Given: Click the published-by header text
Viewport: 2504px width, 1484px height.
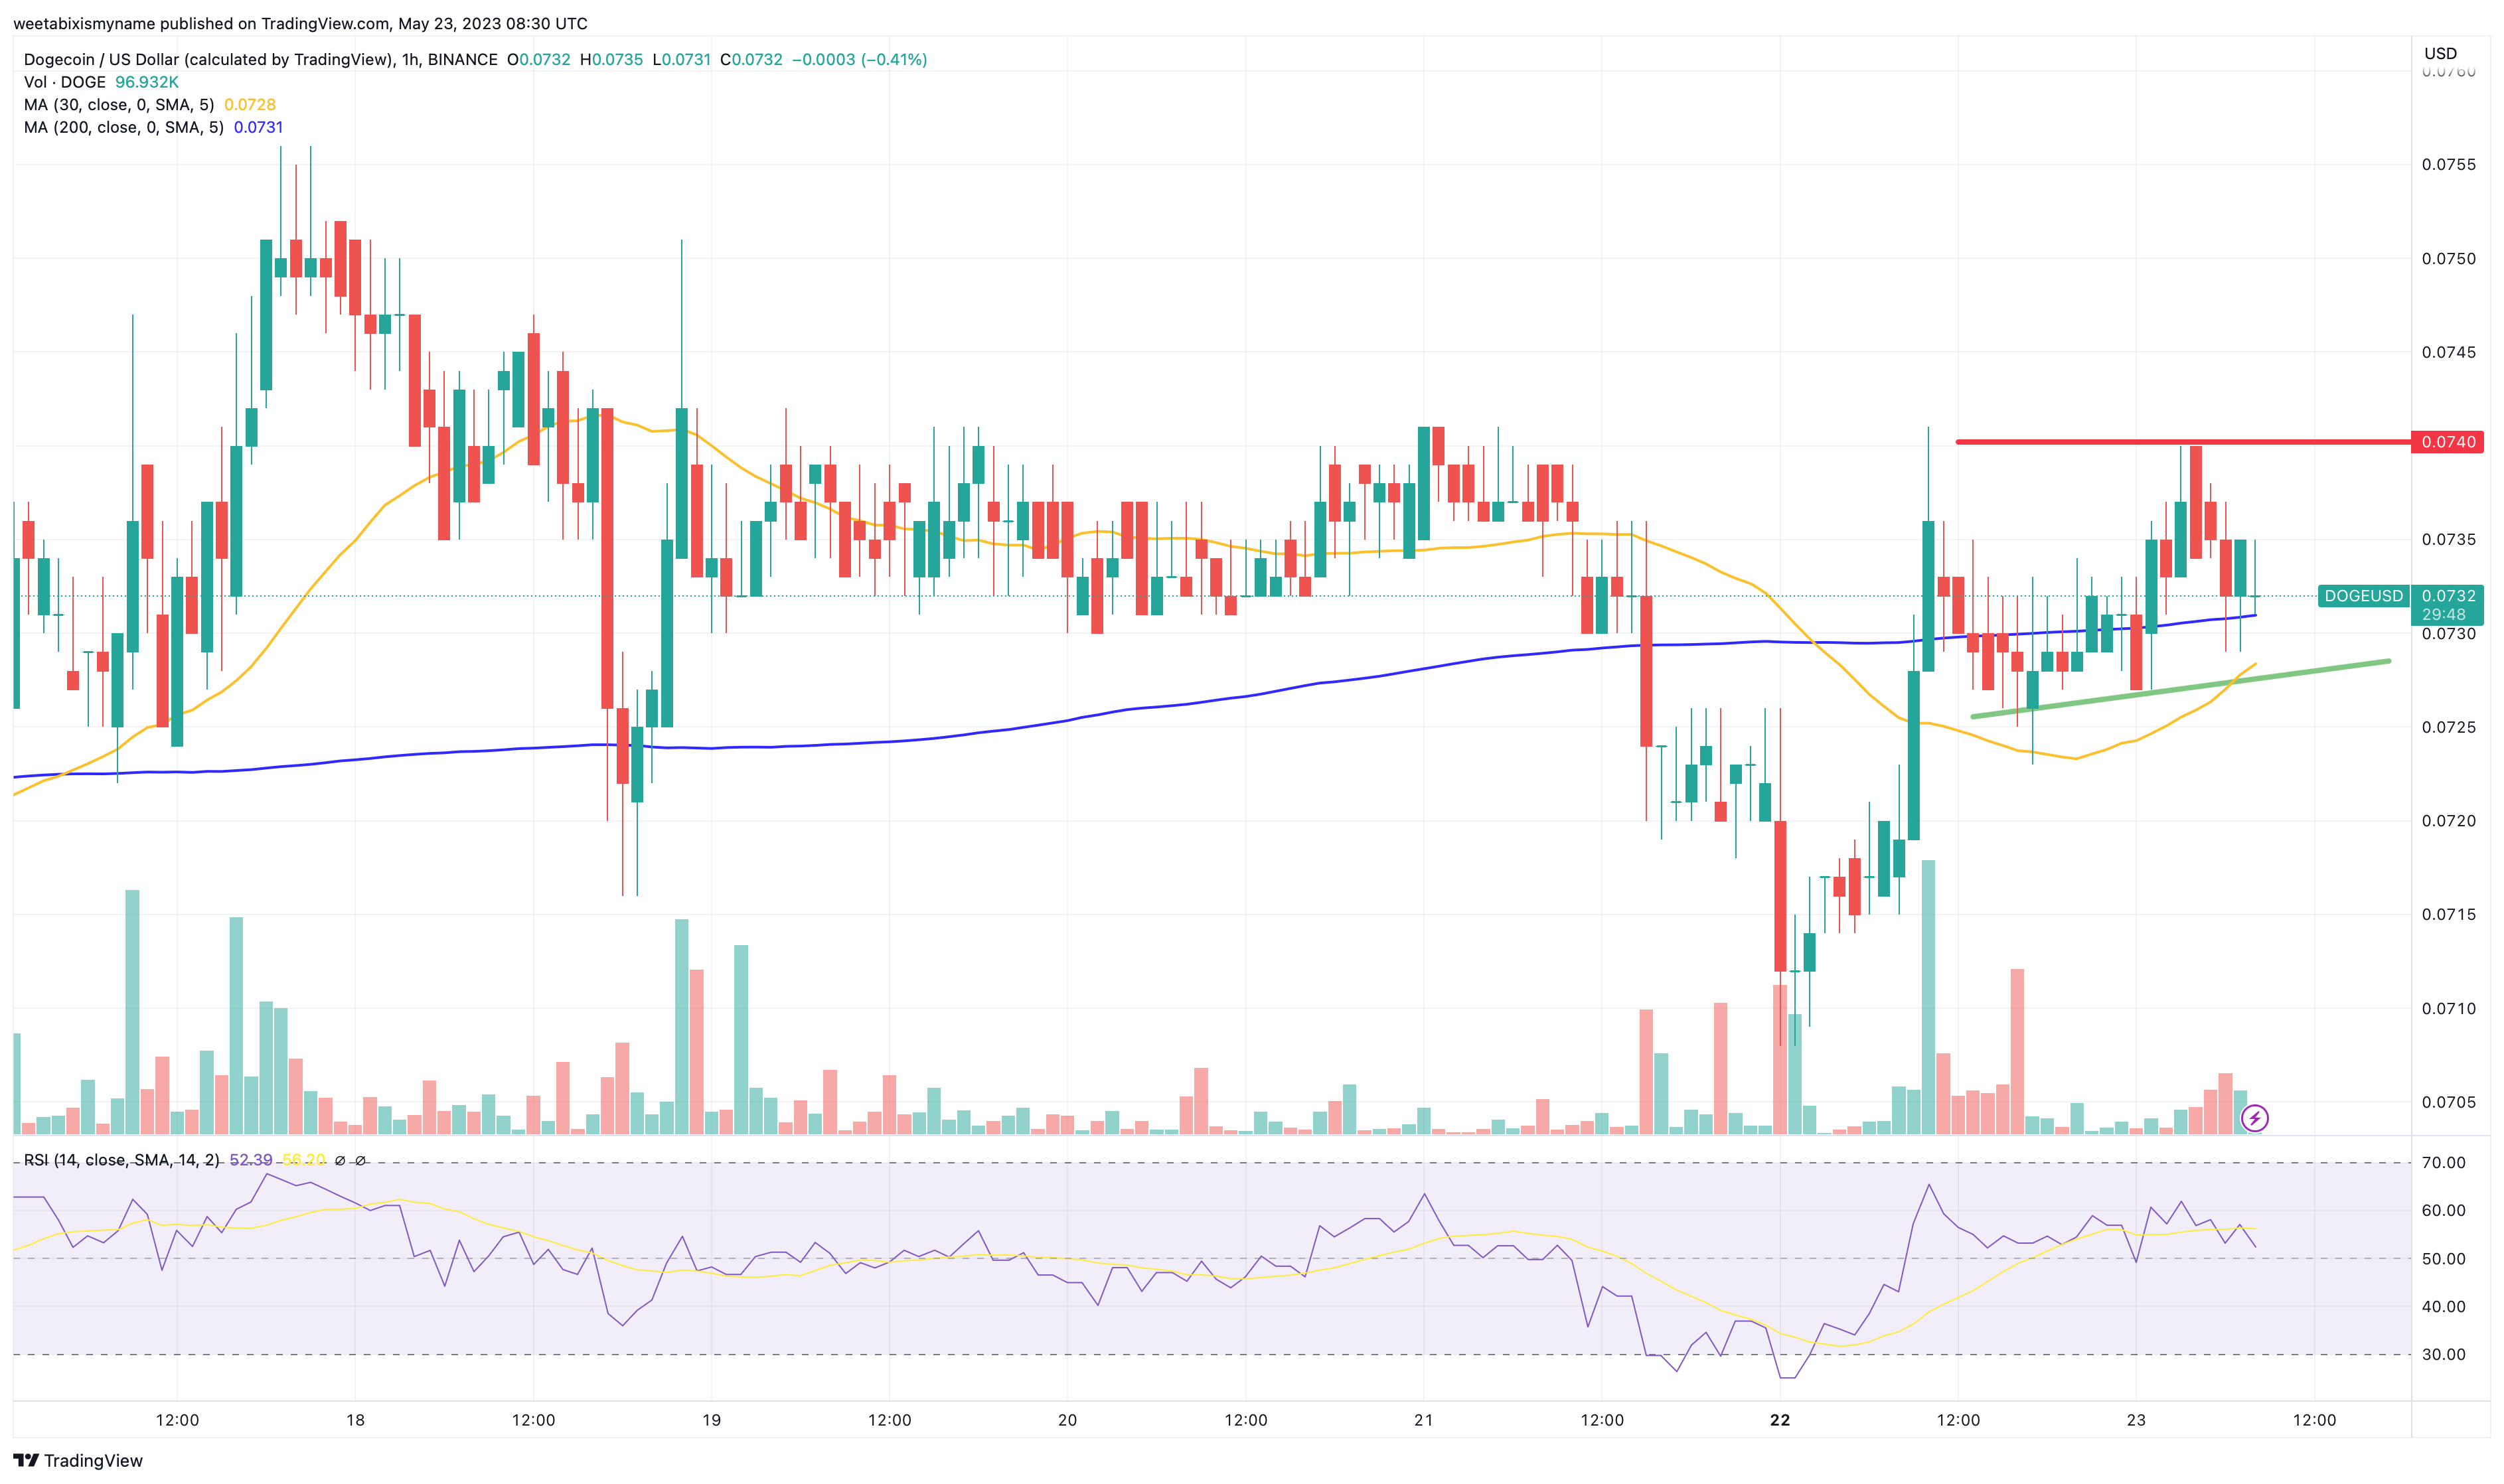Looking at the screenshot, I should click(301, 23).
